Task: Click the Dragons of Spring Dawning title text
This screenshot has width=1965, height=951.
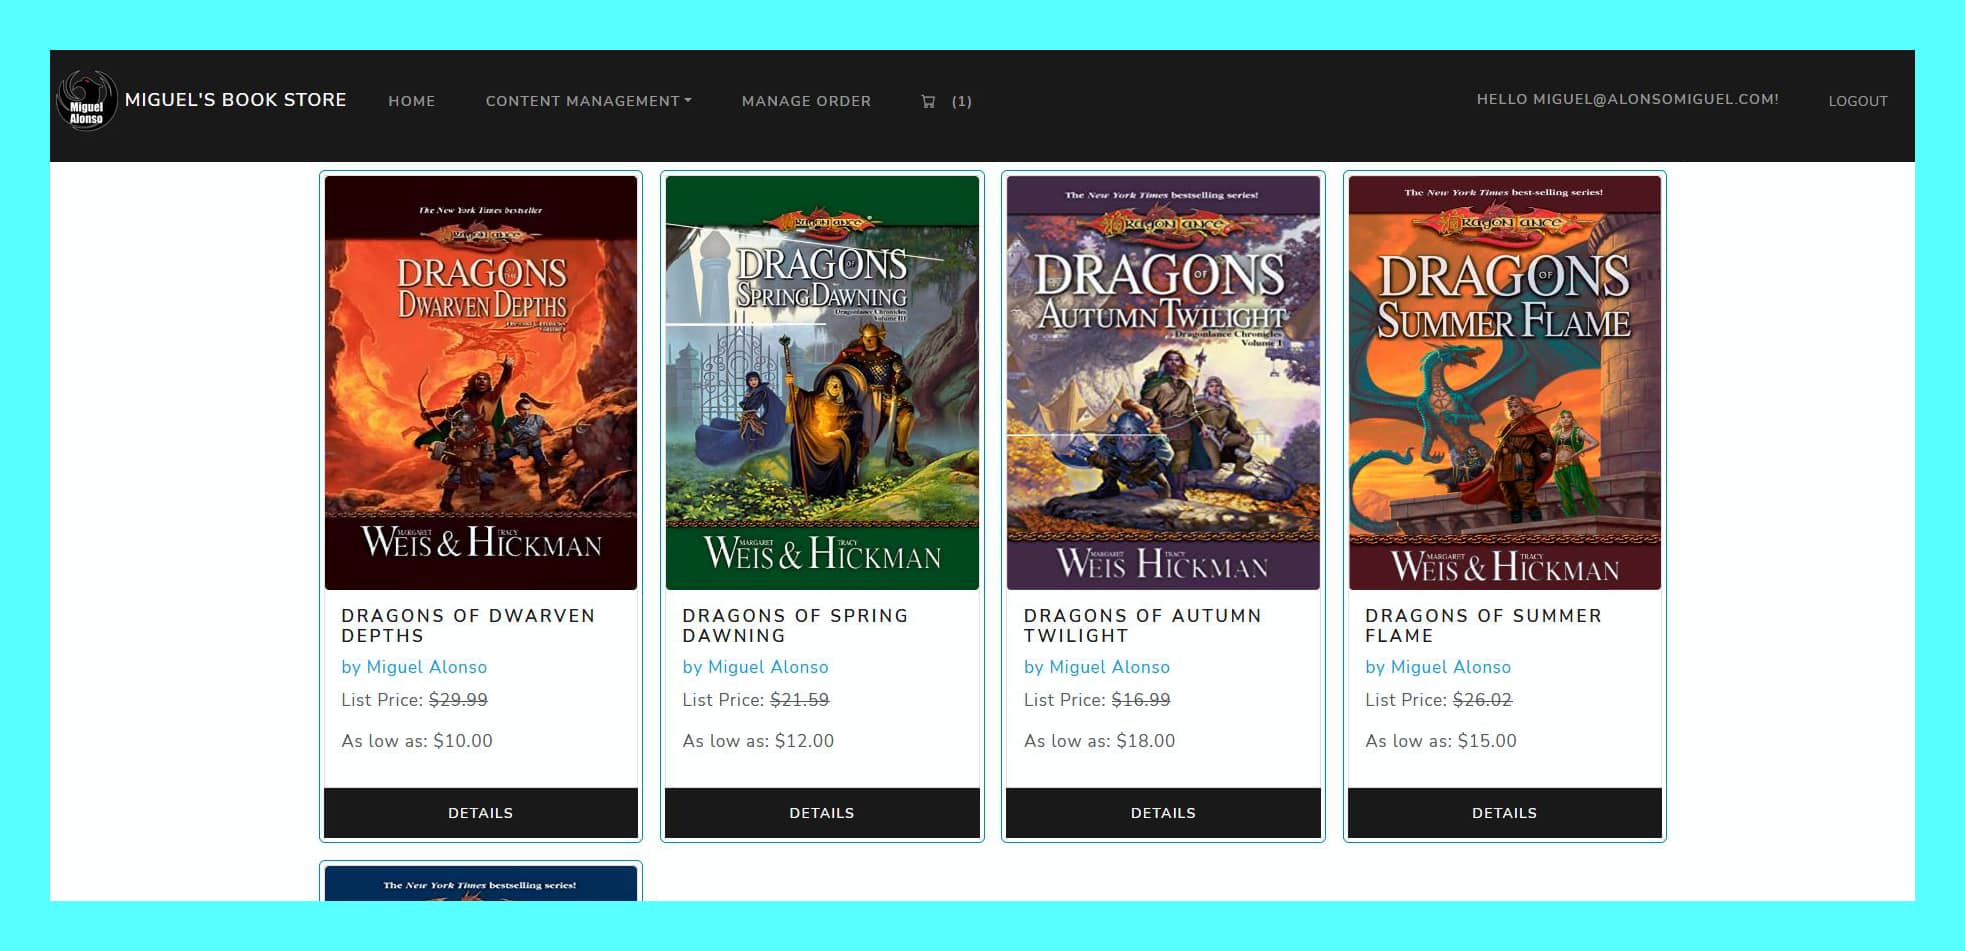Action: point(795,625)
